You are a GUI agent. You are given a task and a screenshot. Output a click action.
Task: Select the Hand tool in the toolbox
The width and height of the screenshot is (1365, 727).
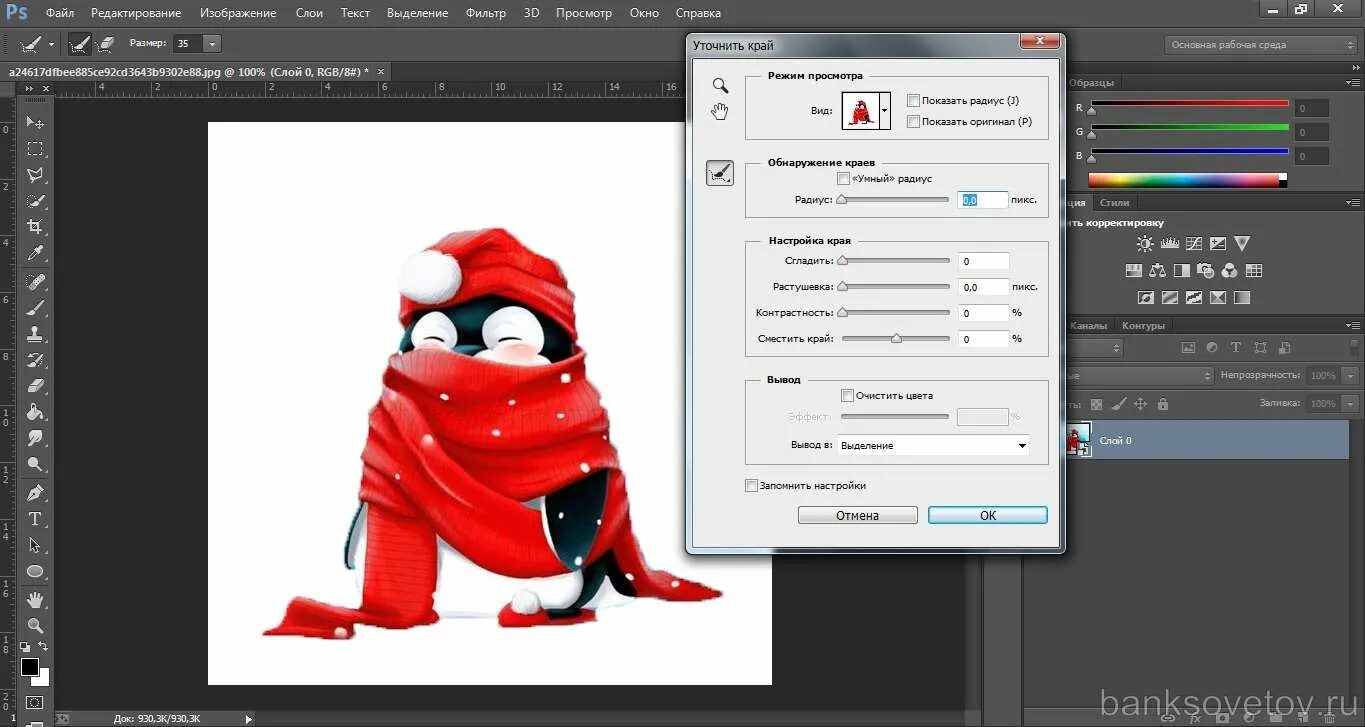coord(35,600)
